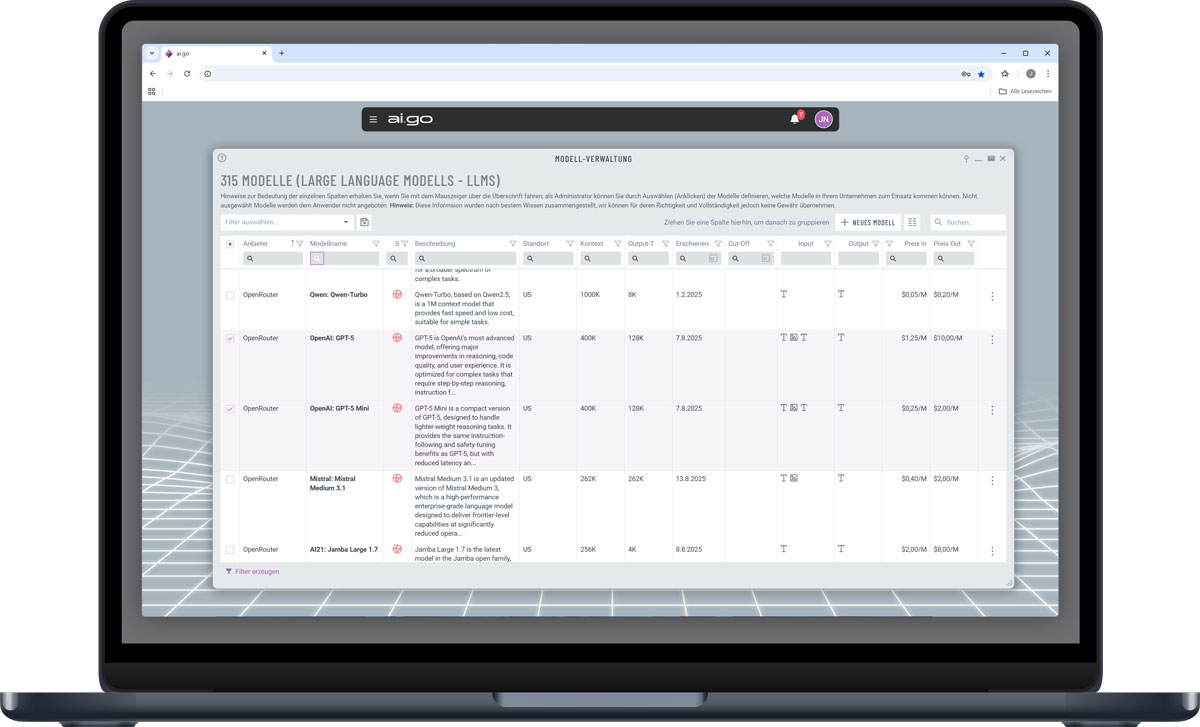Sort by the Anbieter column header
This screenshot has width=1200, height=727.
(x=256, y=244)
